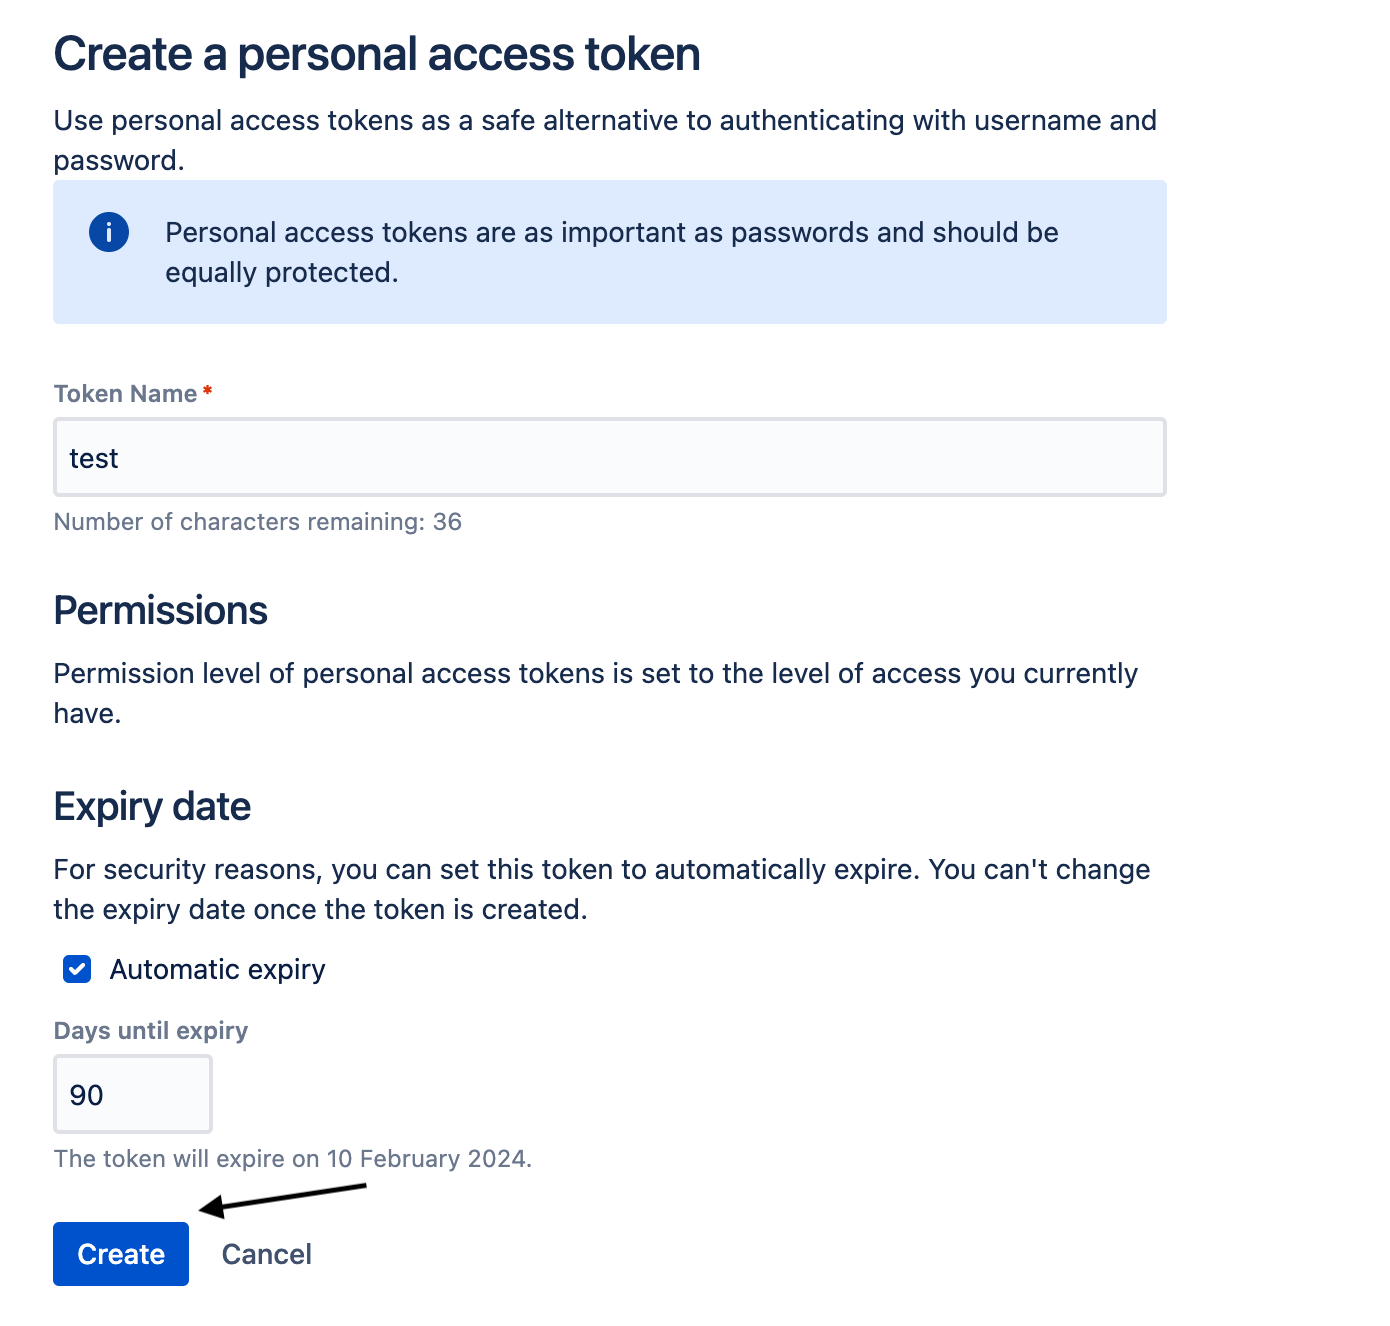The image size is (1390, 1326).
Task: Select the Days until expiry field showing 90
Action: [x=132, y=1094]
